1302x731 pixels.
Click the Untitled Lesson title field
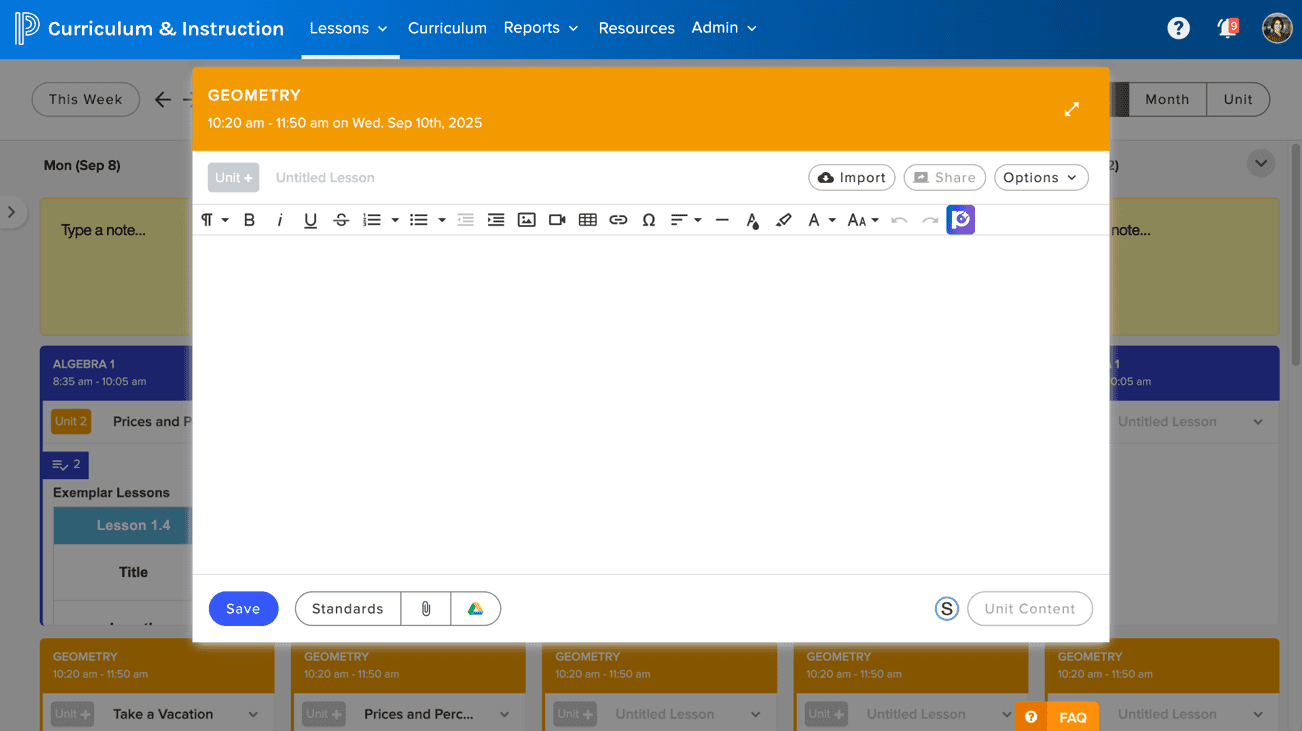[x=325, y=177]
